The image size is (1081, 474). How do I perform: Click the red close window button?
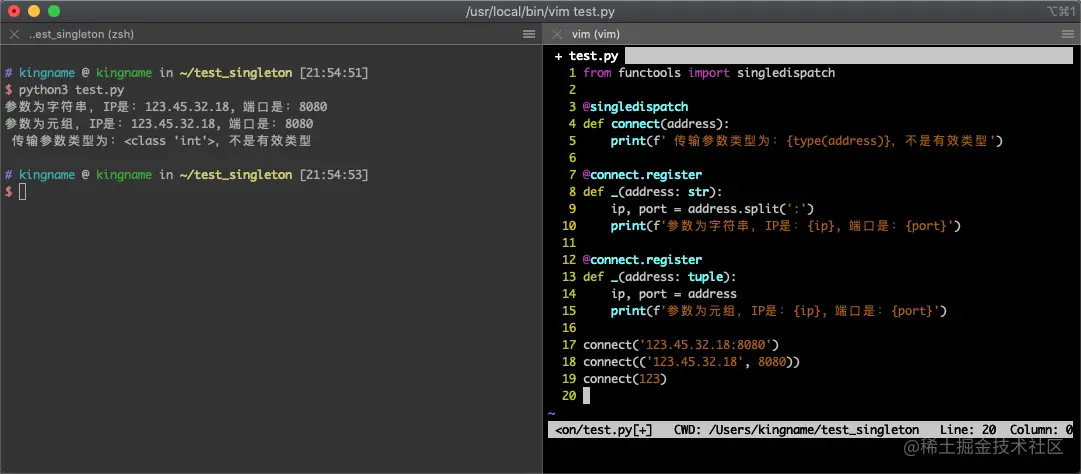[x=14, y=12]
